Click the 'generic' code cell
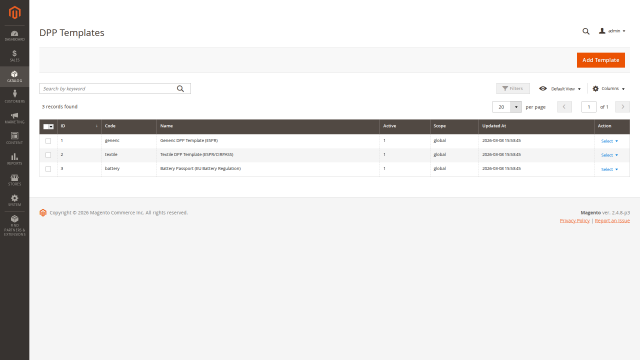The width and height of the screenshot is (640, 360). [129, 140]
